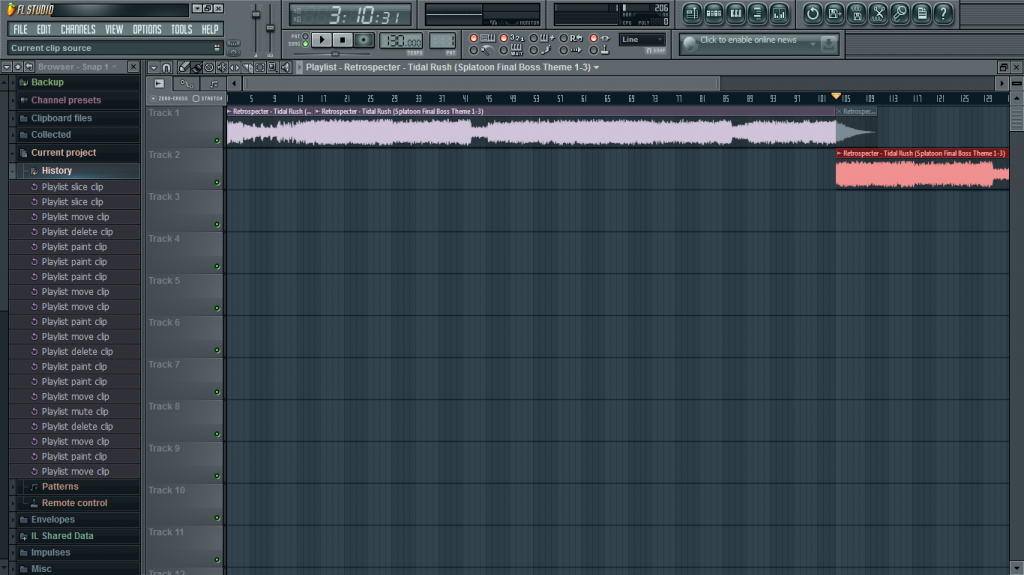This screenshot has width=1024, height=575.
Task: Expand the Patterns tree node
Action: click(12, 487)
